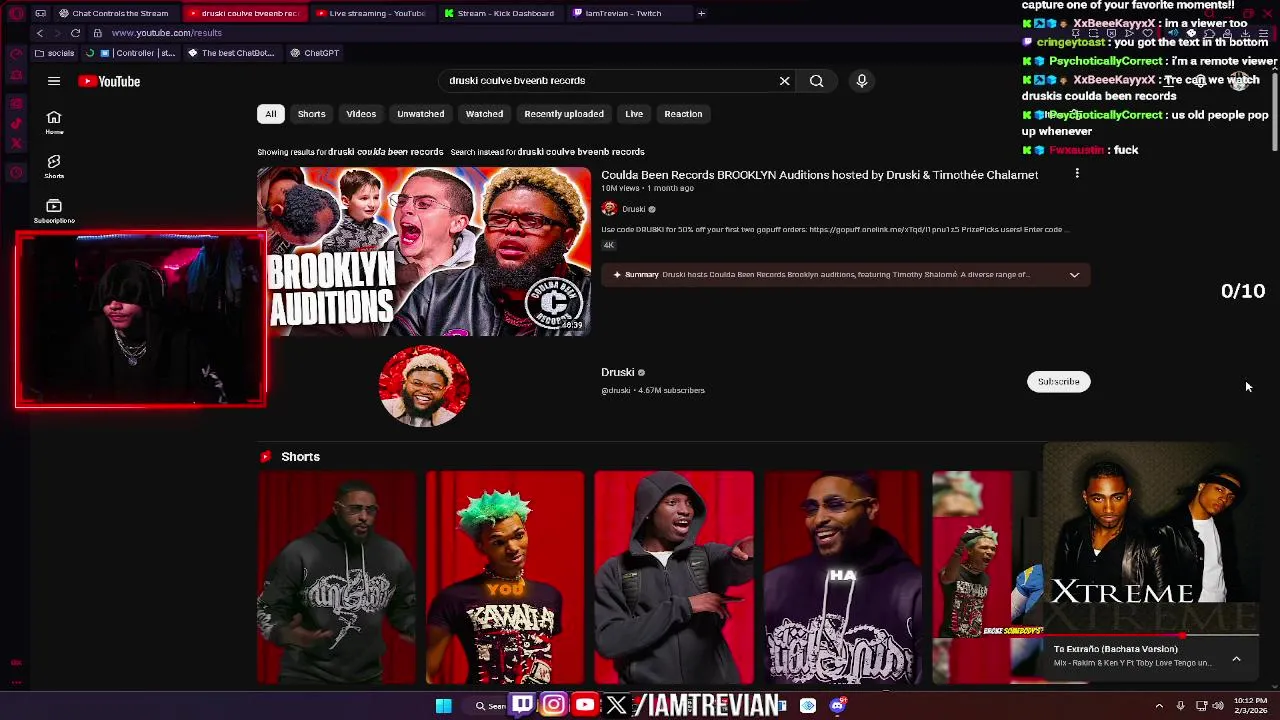The image size is (1280, 720).
Task: Clear the search box with X
Action: tap(785, 81)
